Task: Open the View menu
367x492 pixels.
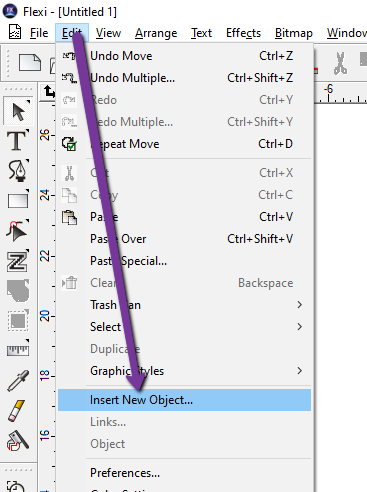Action: [108, 33]
